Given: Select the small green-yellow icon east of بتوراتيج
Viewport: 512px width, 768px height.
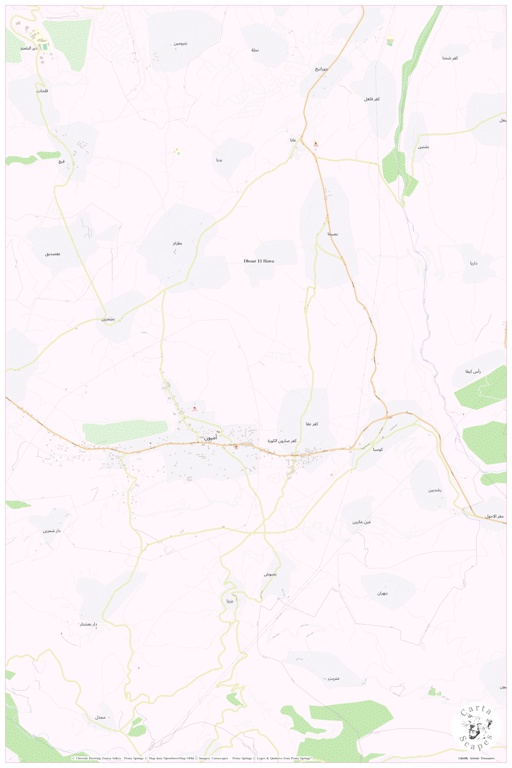Looking at the screenshot, I should pyautogui.click(x=390, y=42).
